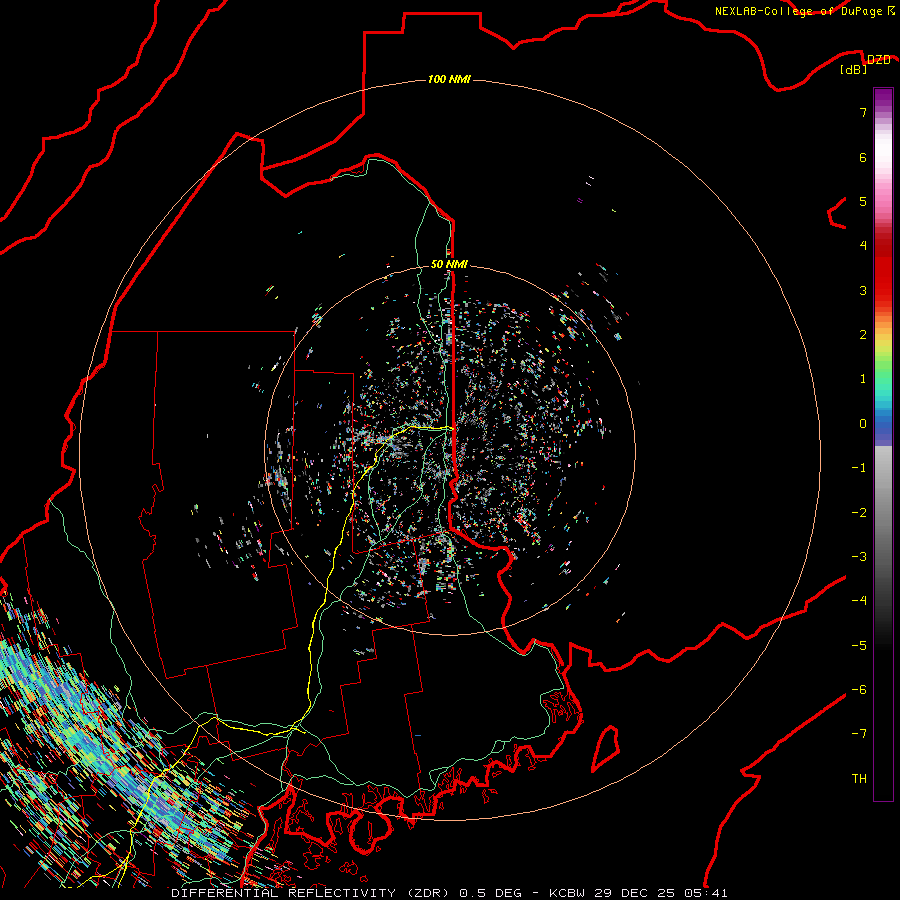Viewport: 900px width, 900px height.
Task: Click the 100 NMI range ring label
Action: click(x=449, y=79)
